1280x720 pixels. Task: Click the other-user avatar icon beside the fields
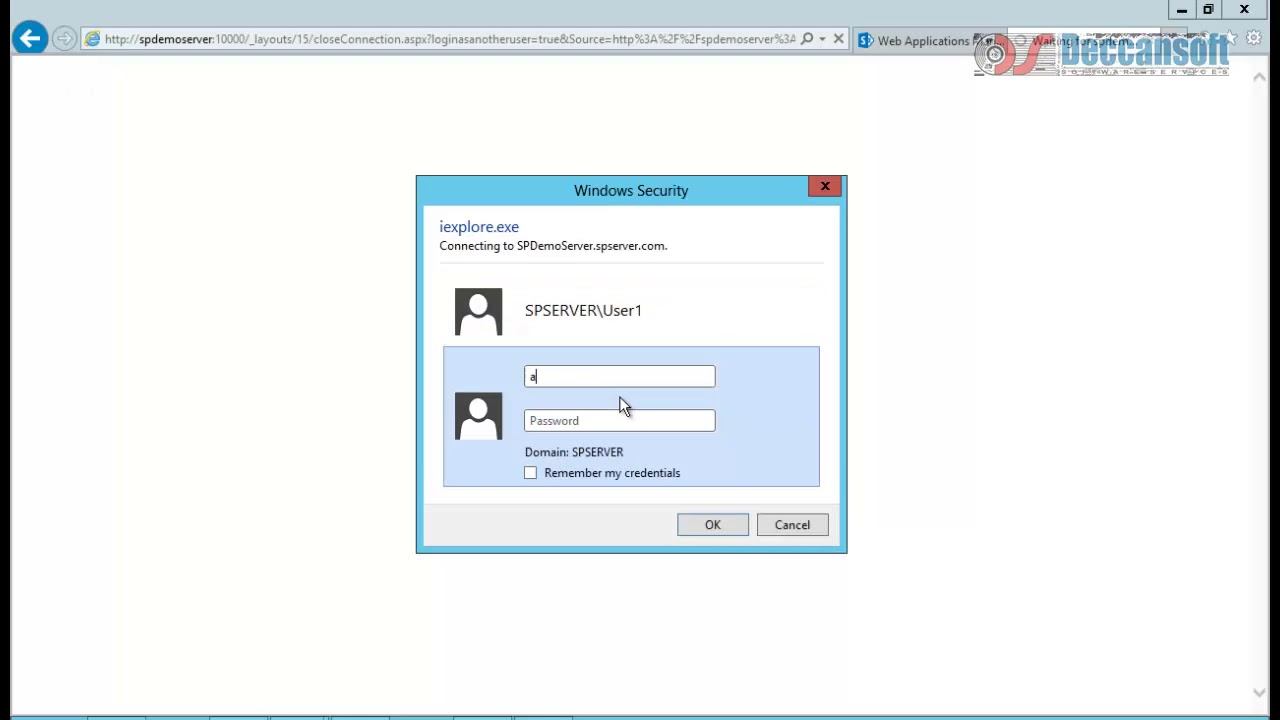click(x=478, y=417)
